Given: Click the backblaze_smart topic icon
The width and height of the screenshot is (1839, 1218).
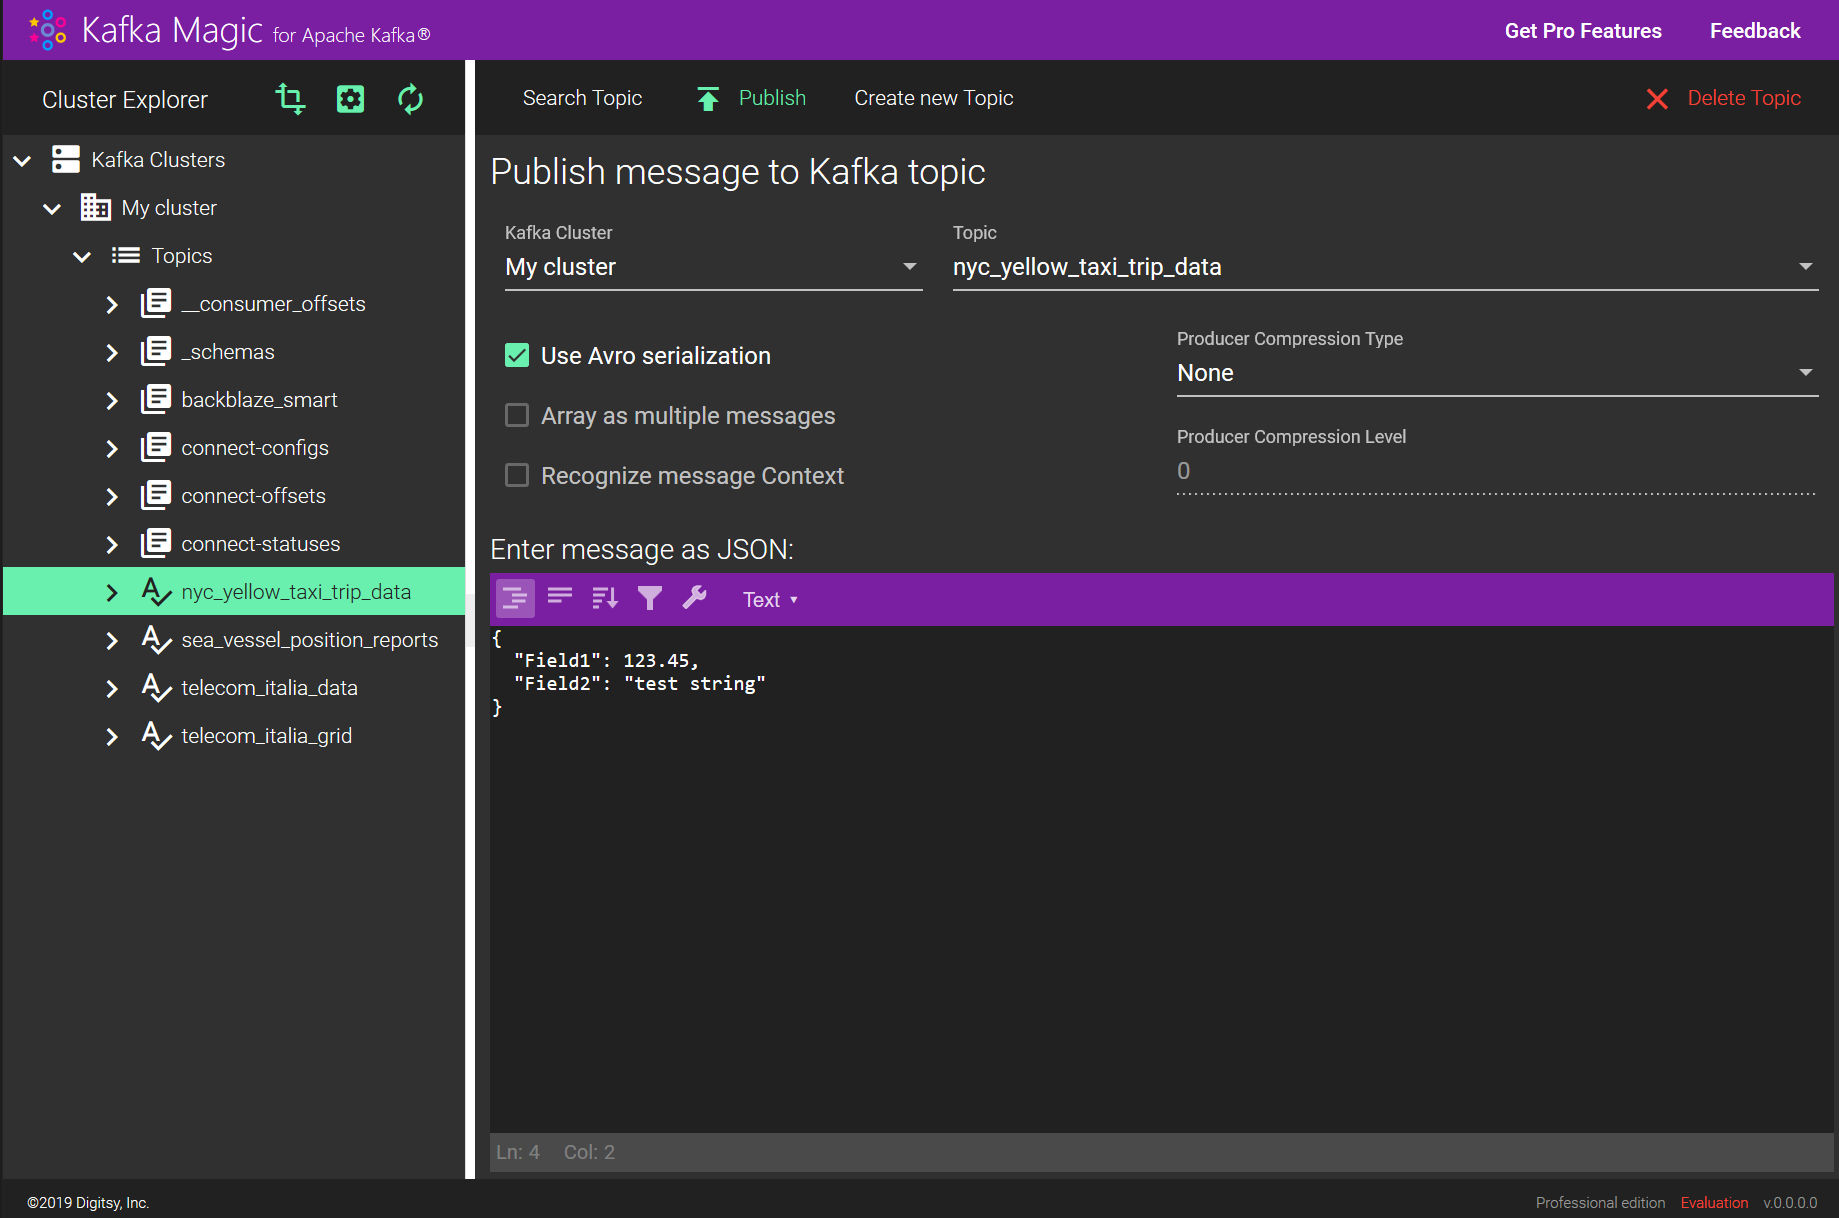Looking at the screenshot, I should click(x=156, y=399).
